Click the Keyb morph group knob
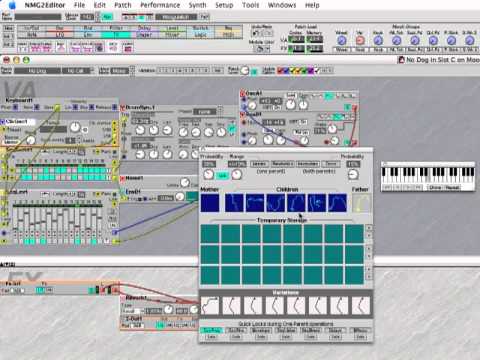The height and width of the screenshot is (360, 480). coord(378,41)
